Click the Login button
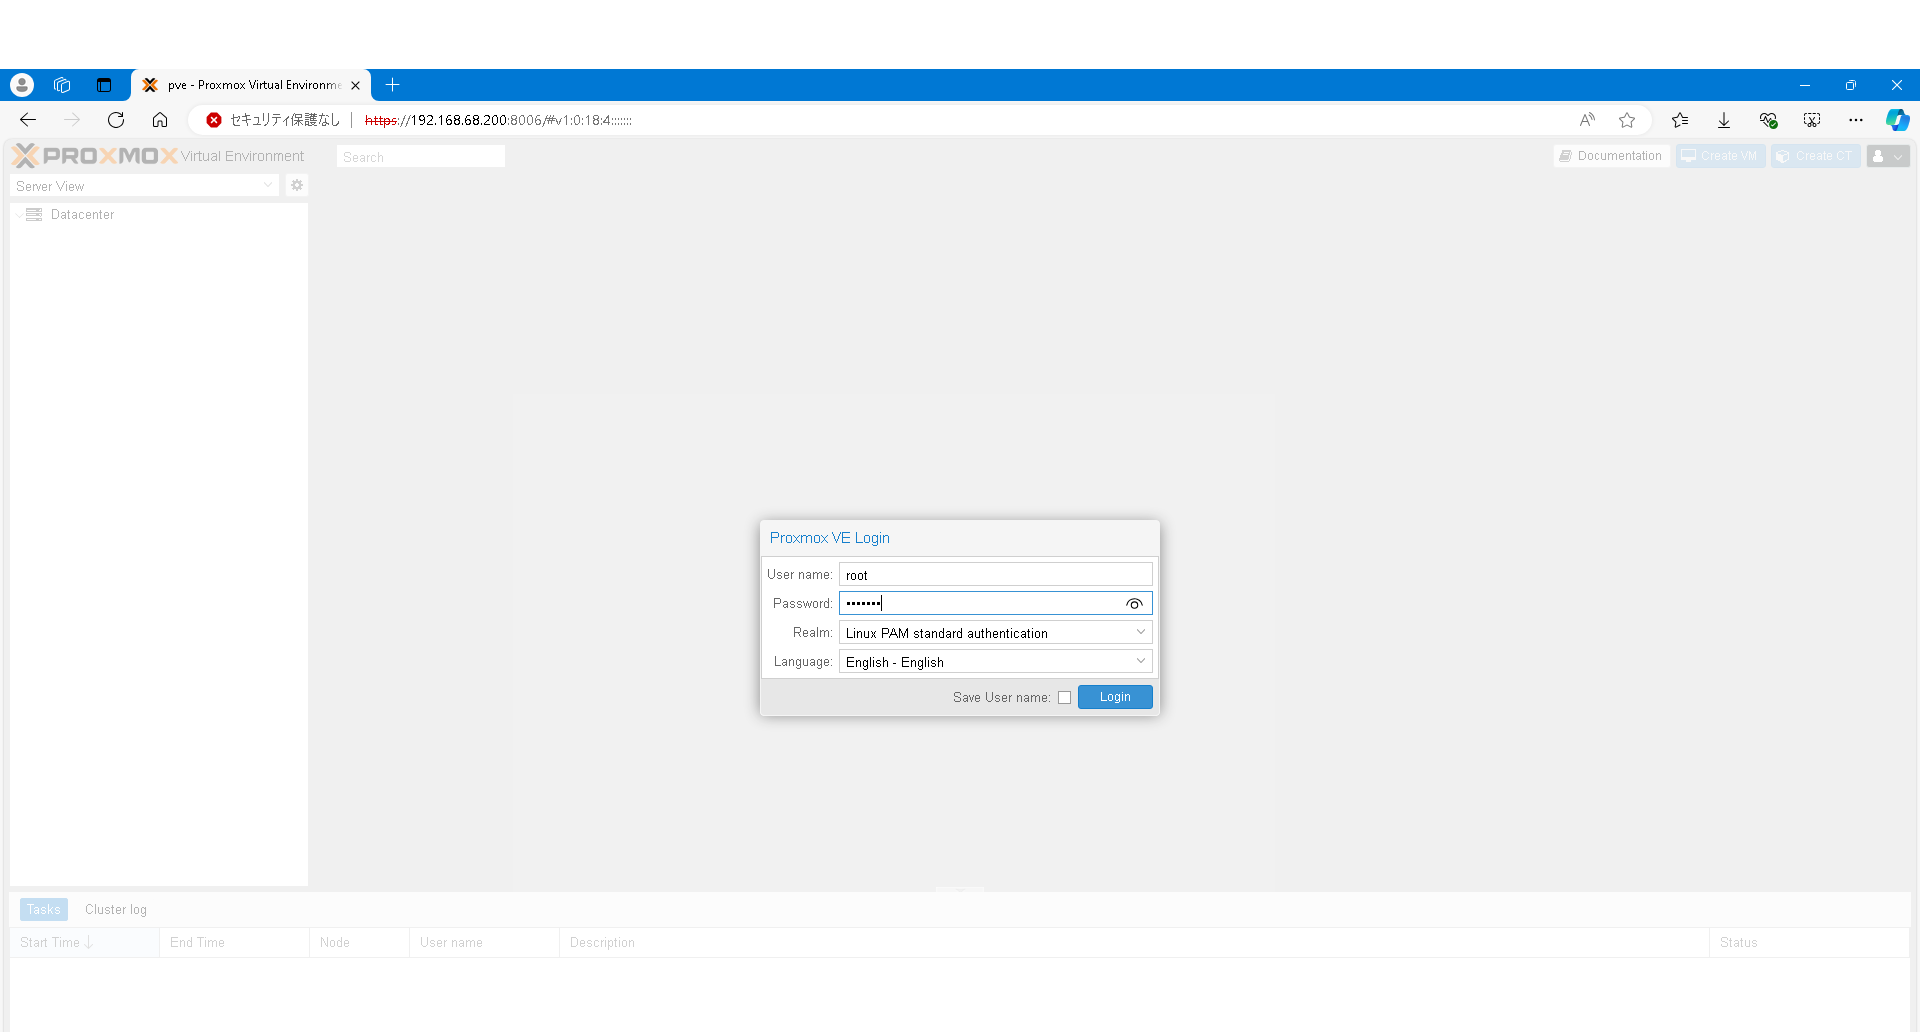1920x1032 pixels. click(x=1115, y=697)
